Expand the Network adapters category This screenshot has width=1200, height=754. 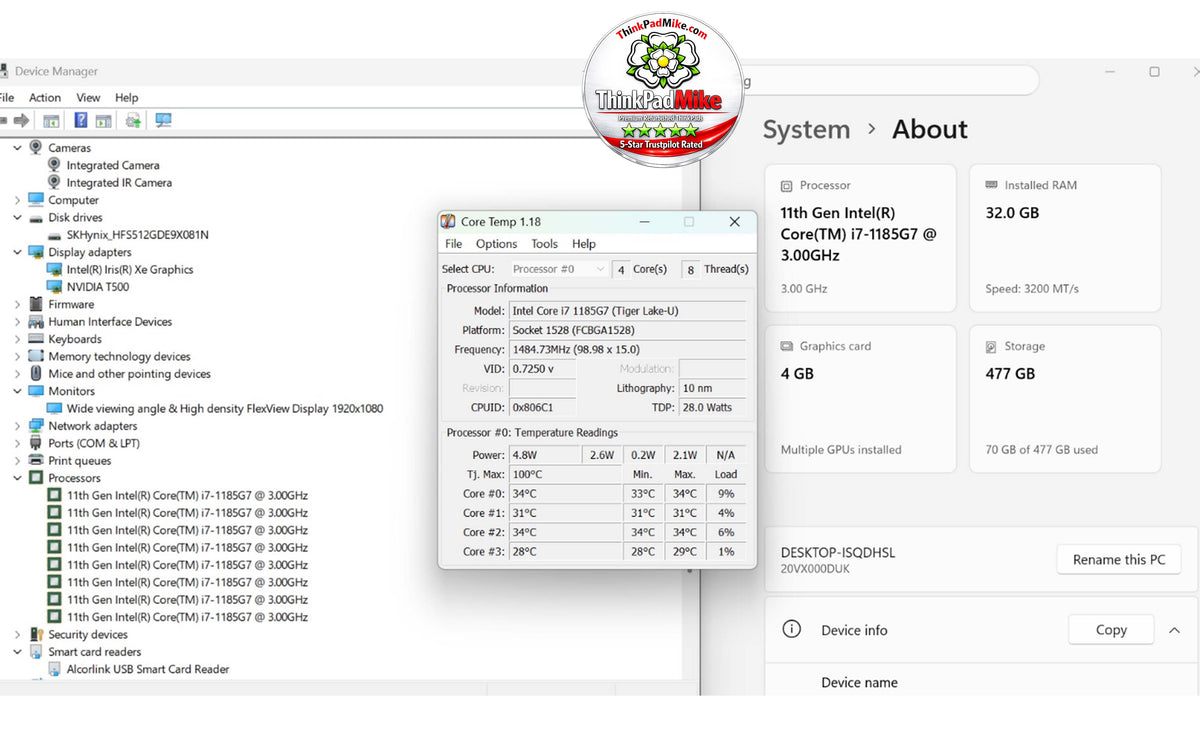tap(17, 426)
